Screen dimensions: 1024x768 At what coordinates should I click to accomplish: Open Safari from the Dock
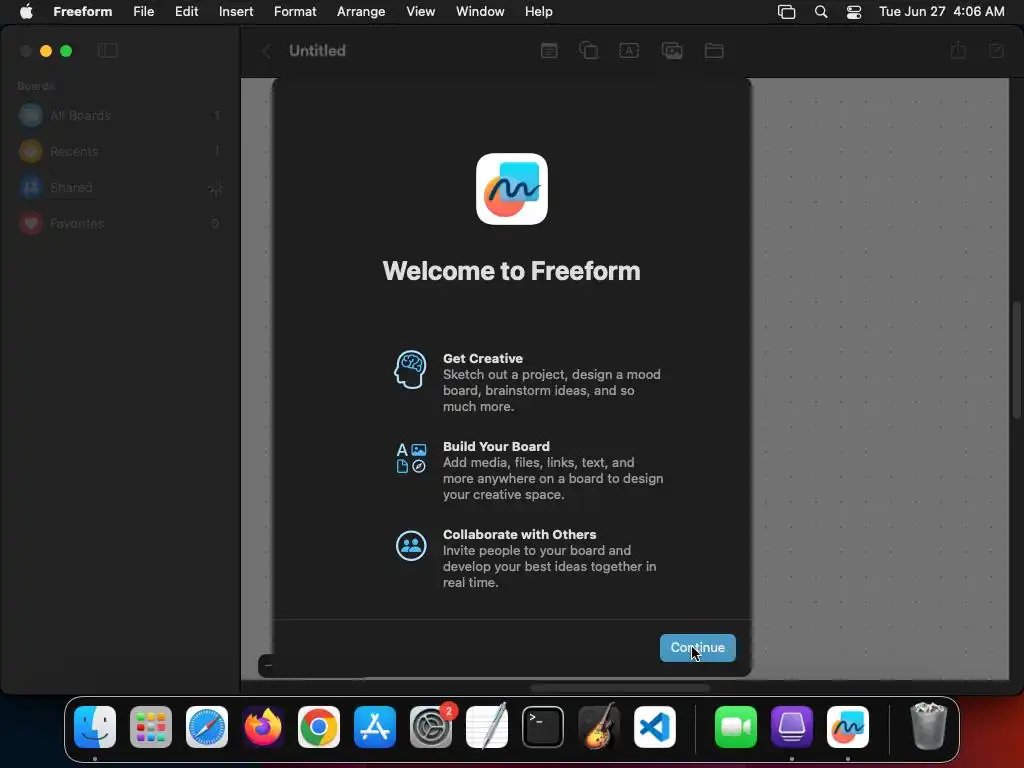[x=207, y=727]
